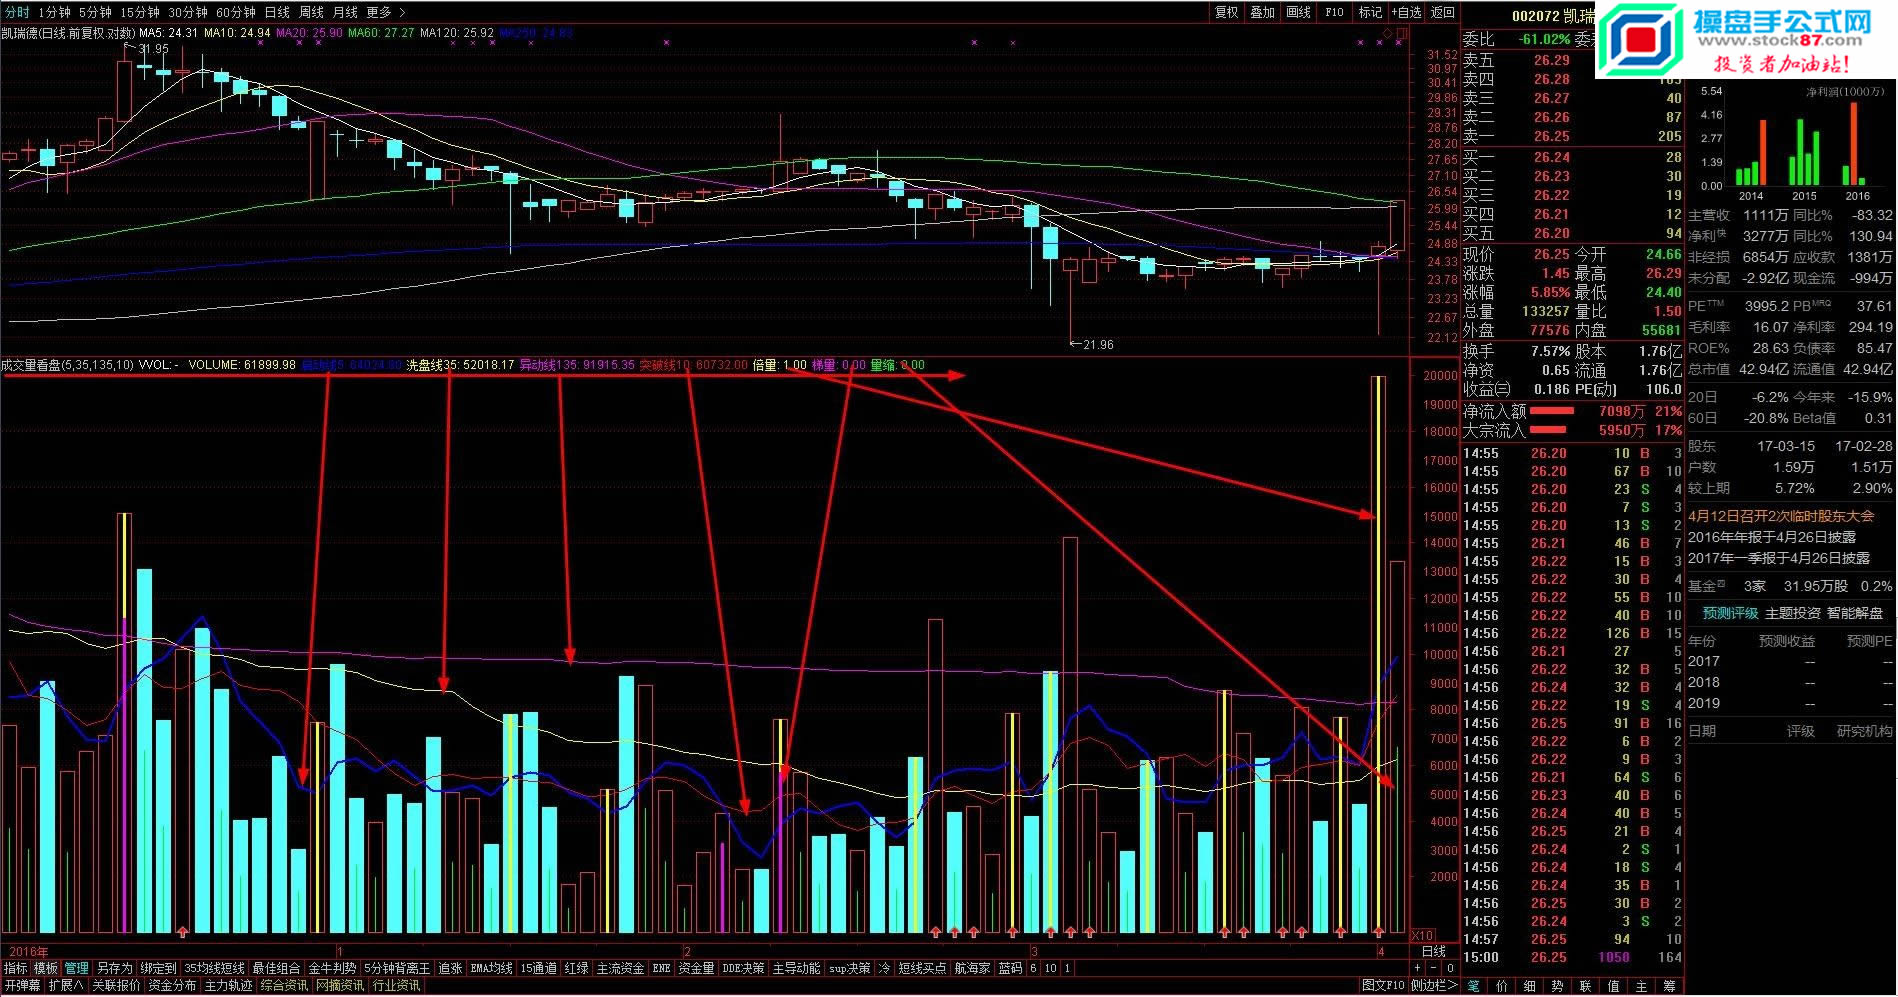The width and height of the screenshot is (1898, 997).
Task: Open the 资金分布 tab
Action: click(172, 986)
